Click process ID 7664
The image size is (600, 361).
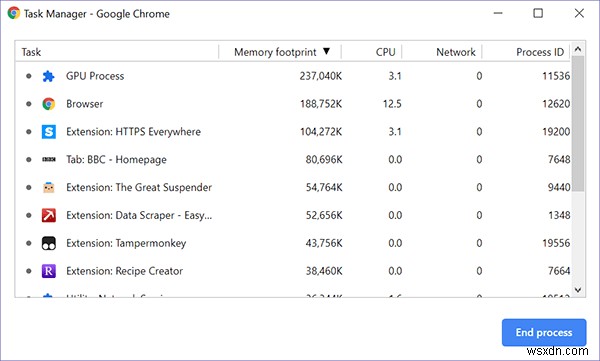click(559, 271)
